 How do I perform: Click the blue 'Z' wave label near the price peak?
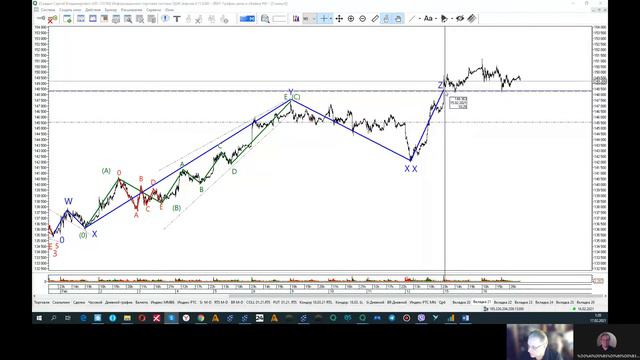[x=440, y=85]
